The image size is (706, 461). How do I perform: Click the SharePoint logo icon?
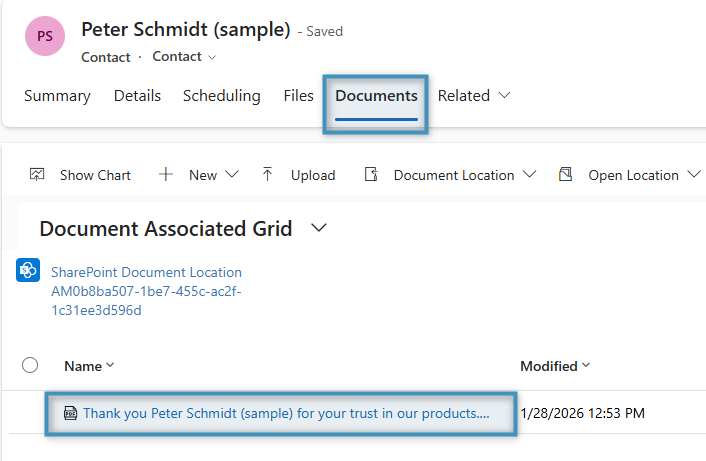pos(28,271)
